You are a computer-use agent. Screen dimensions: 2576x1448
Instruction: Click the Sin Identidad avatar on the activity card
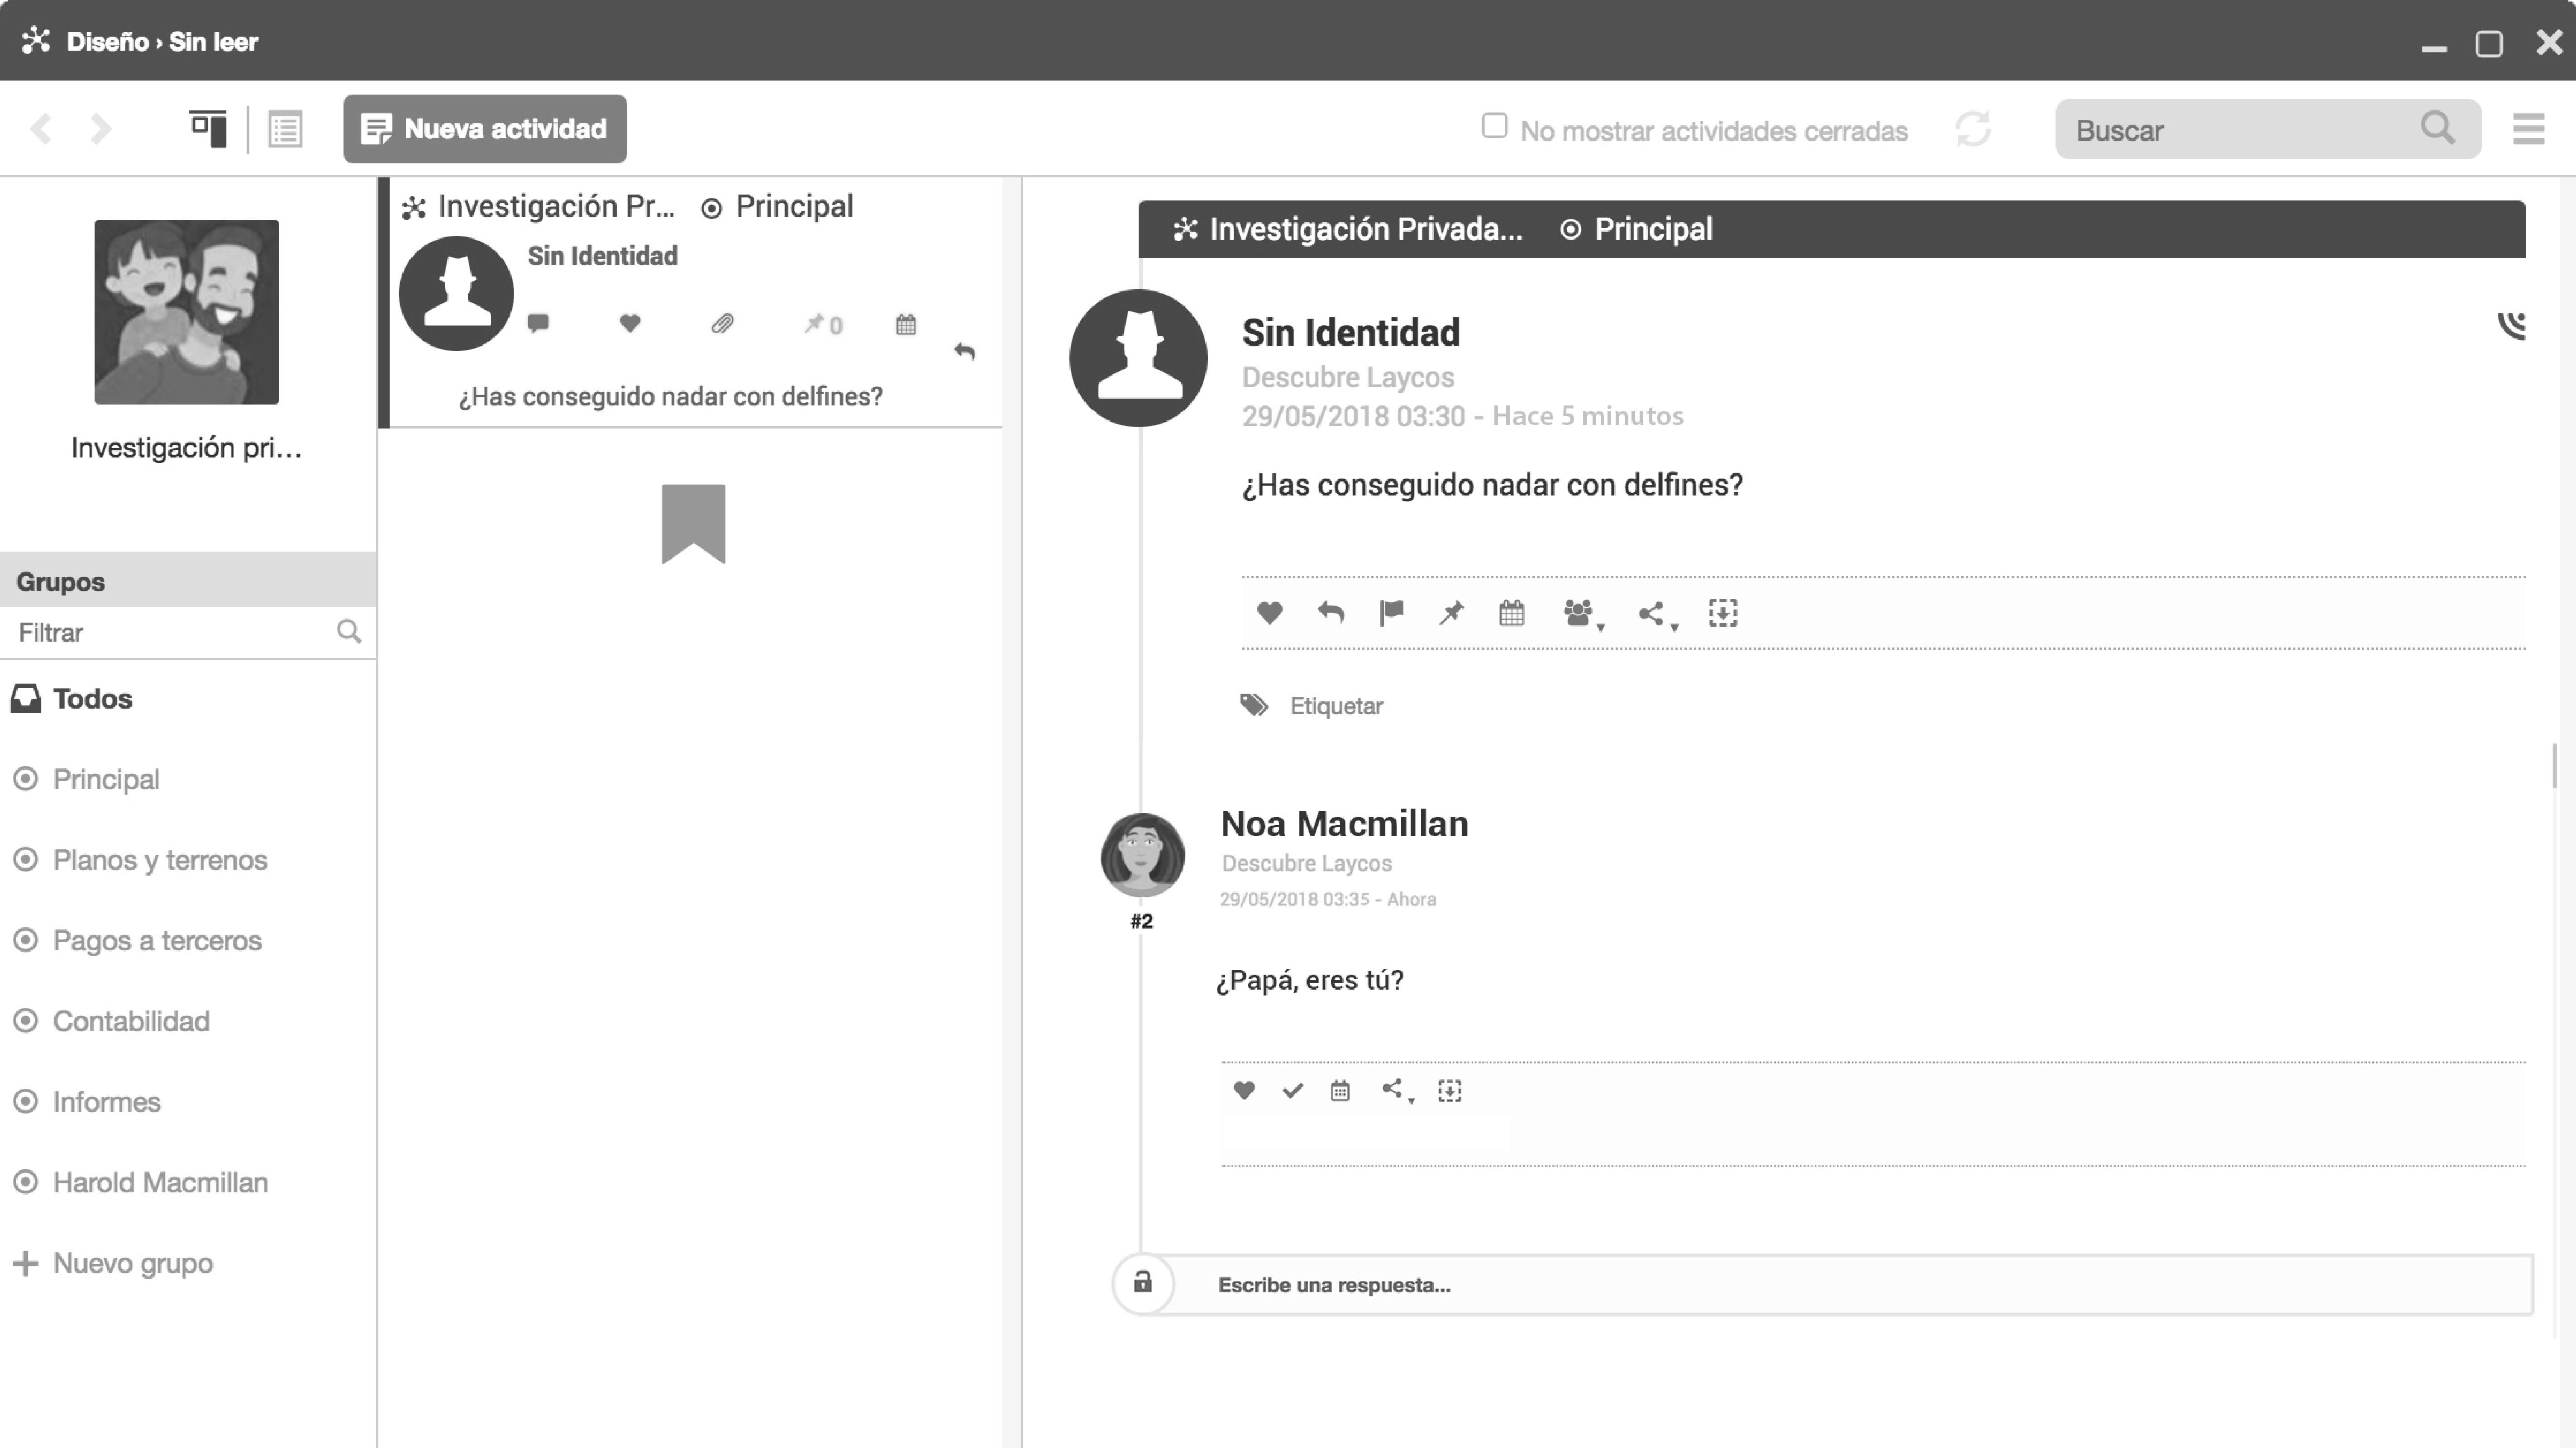point(456,293)
